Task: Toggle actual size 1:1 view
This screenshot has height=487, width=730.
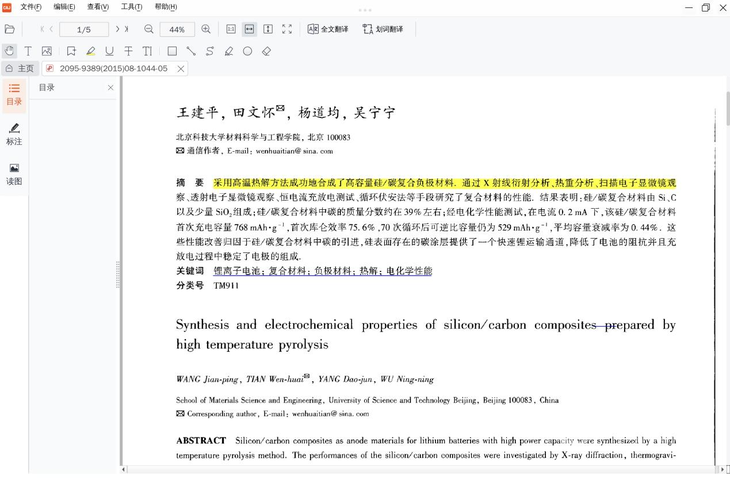Action: [x=231, y=30]
